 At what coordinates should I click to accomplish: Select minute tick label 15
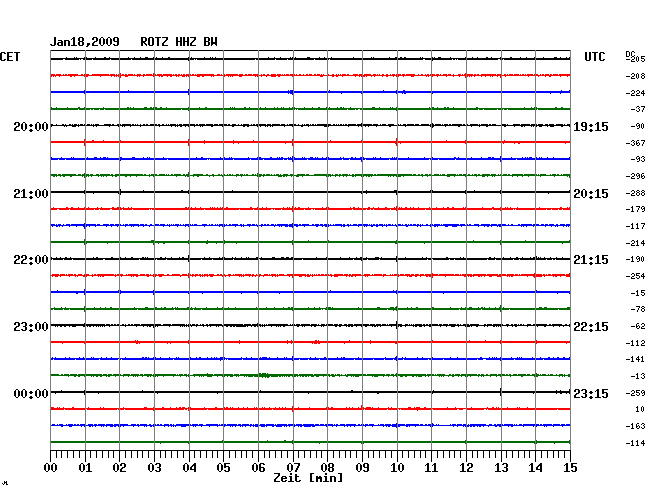click(x=570, y=468)
